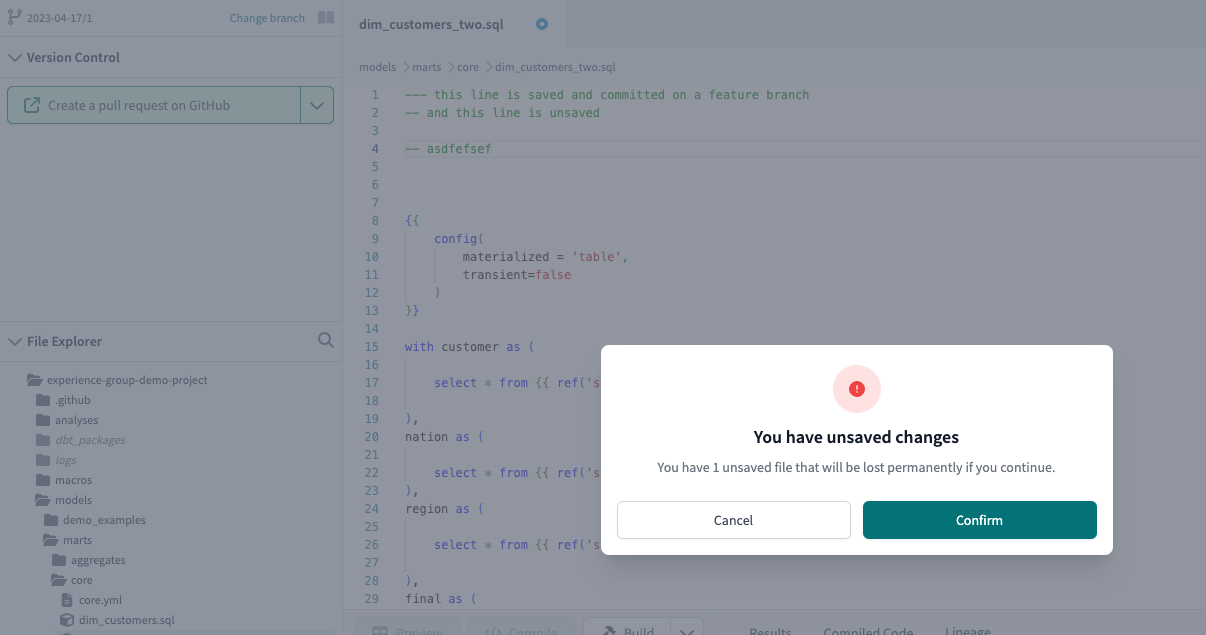Open the documentation book icon beside Change branch

coord(328,16)
